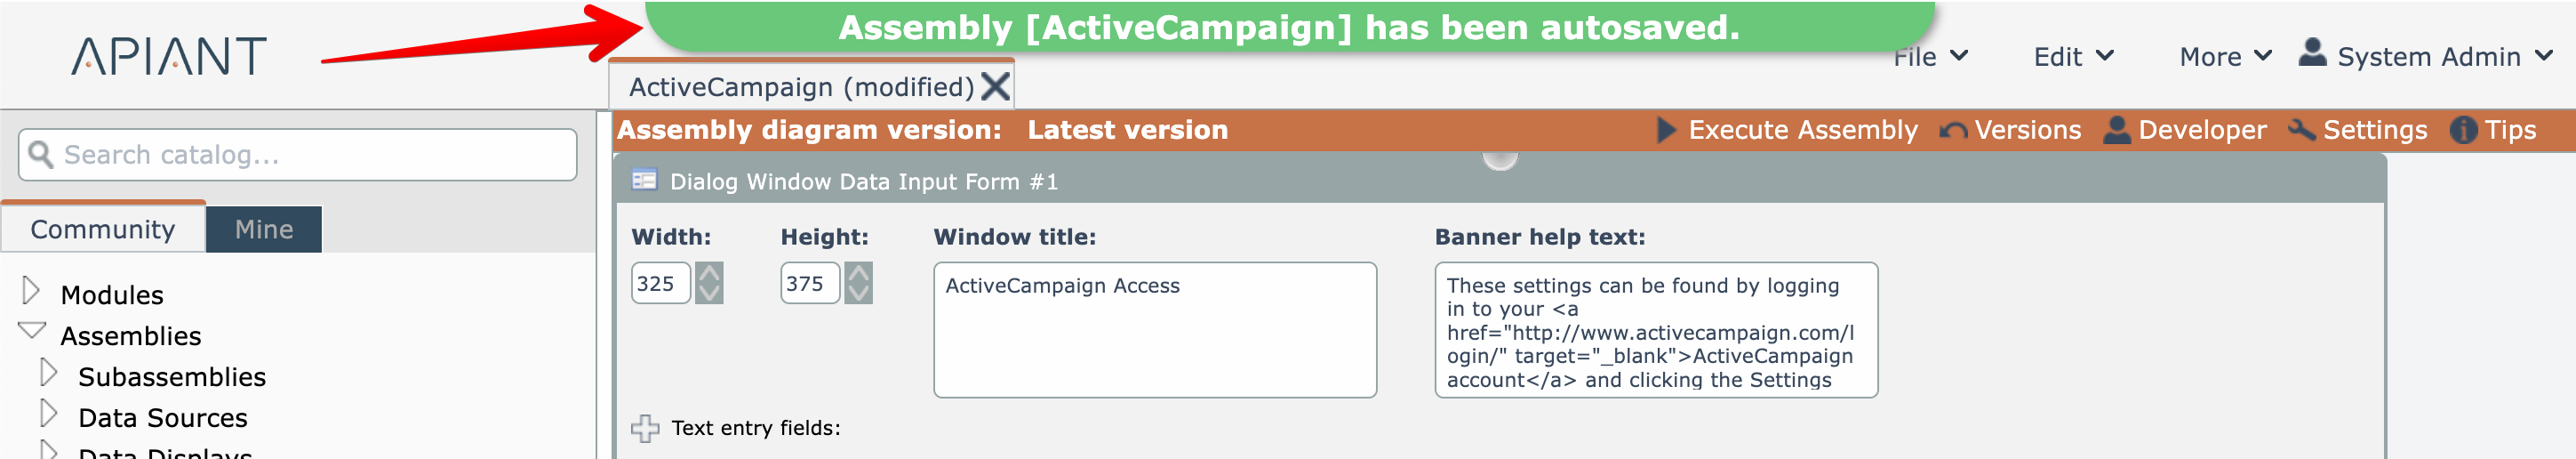Expand the Data Sources tree node

[x=48, y=414]
